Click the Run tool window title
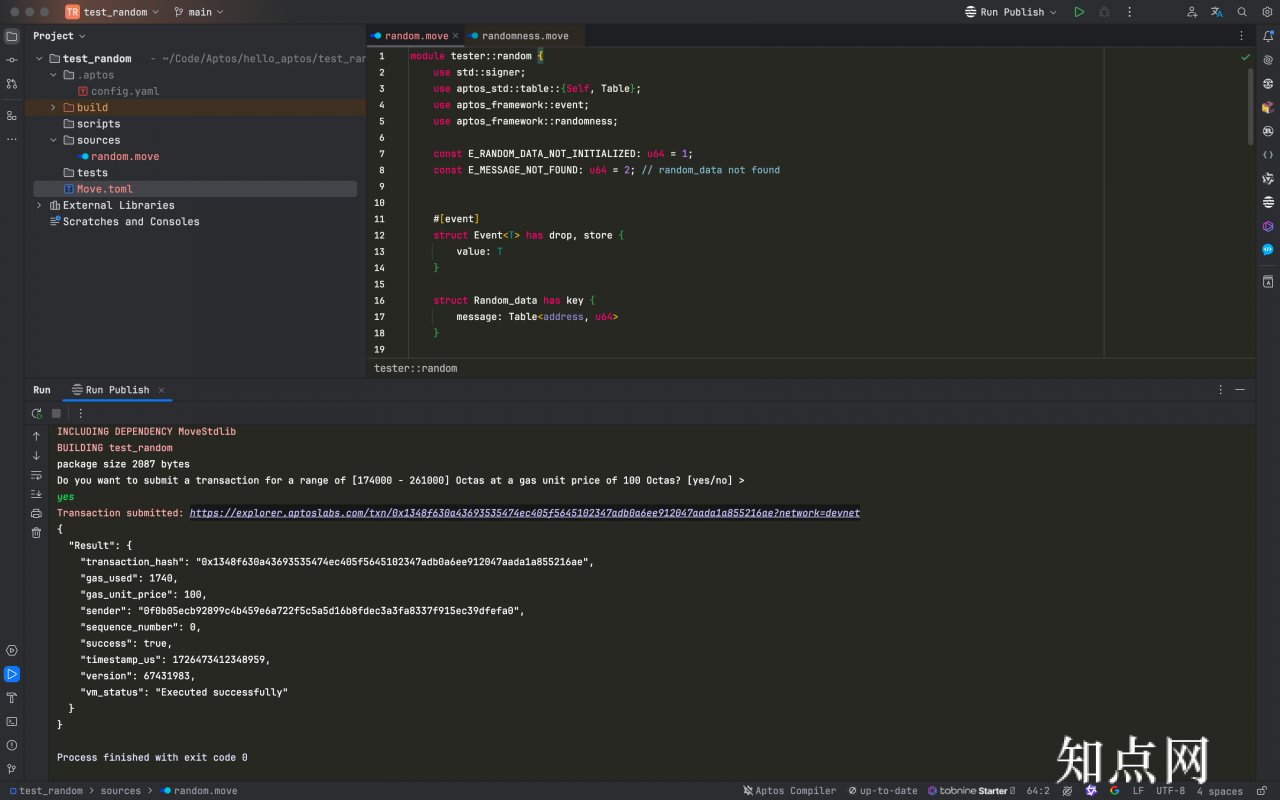Image resolution: width=1280 pixels, height=800 pixels. 42,390
